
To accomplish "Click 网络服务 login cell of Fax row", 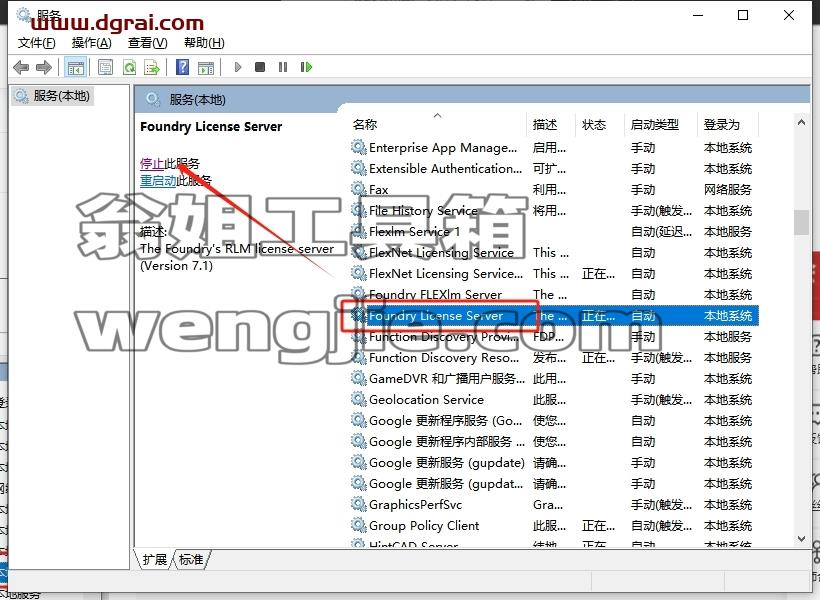I will point(727,189).
